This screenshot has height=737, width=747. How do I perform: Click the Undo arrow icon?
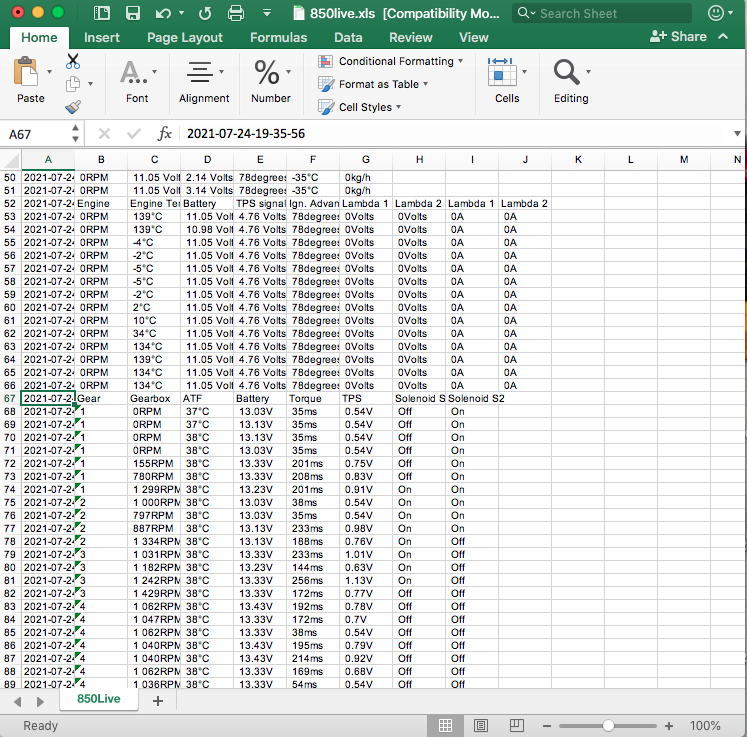pyautogui.click(x=163, y=13)
